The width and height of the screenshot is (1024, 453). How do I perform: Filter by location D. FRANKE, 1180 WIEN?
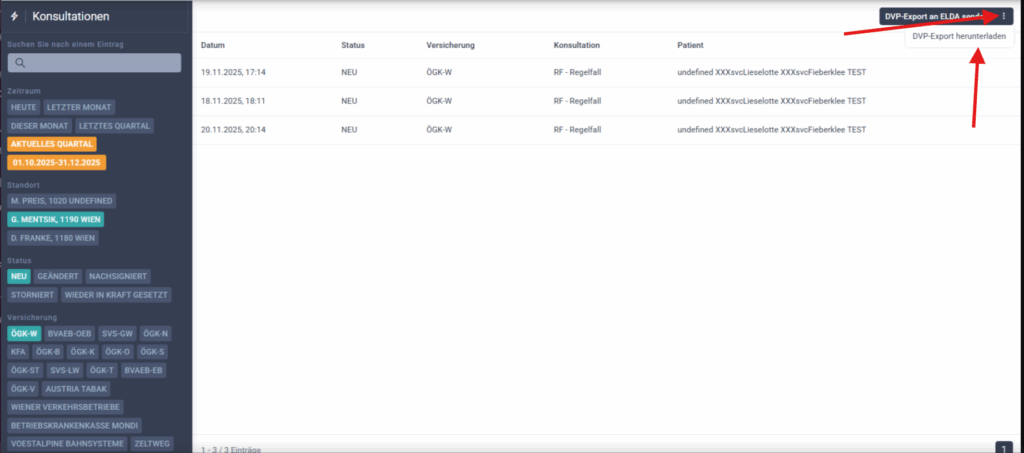coord(53,238)
